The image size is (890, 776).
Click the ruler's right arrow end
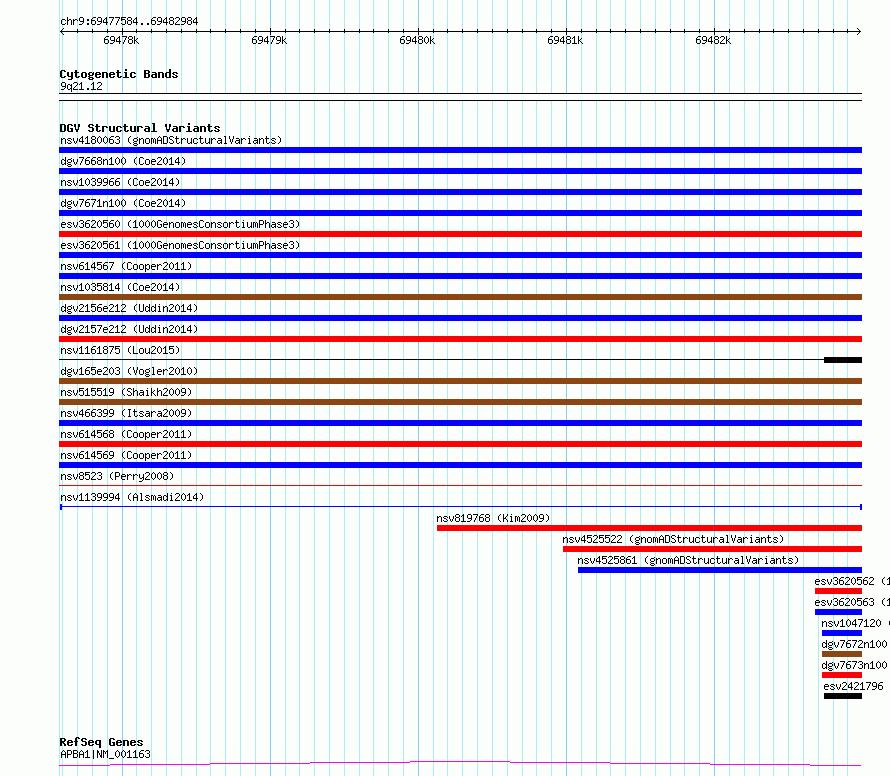[859, 31]
